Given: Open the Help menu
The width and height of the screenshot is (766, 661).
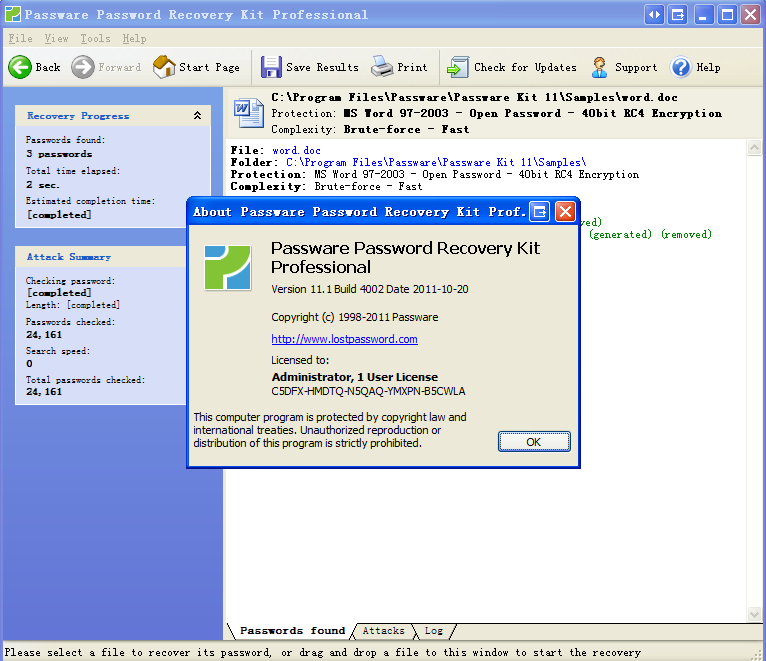Looking at the screenshot, I should [x=134, y=38].
